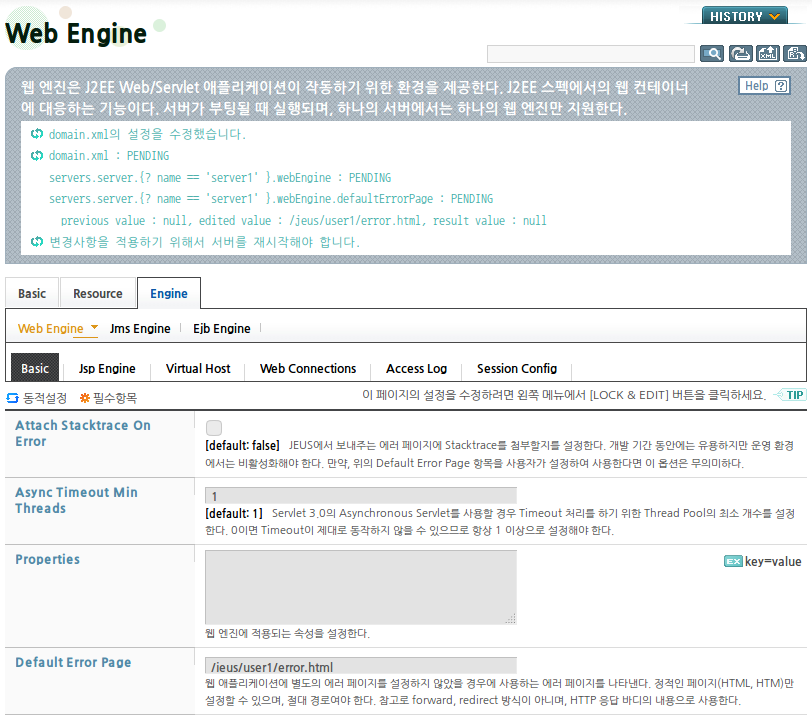The height and width of the screenshot is (720, 812).
Task: Click the magnifier search icon button
Action: tap(712, 53)
